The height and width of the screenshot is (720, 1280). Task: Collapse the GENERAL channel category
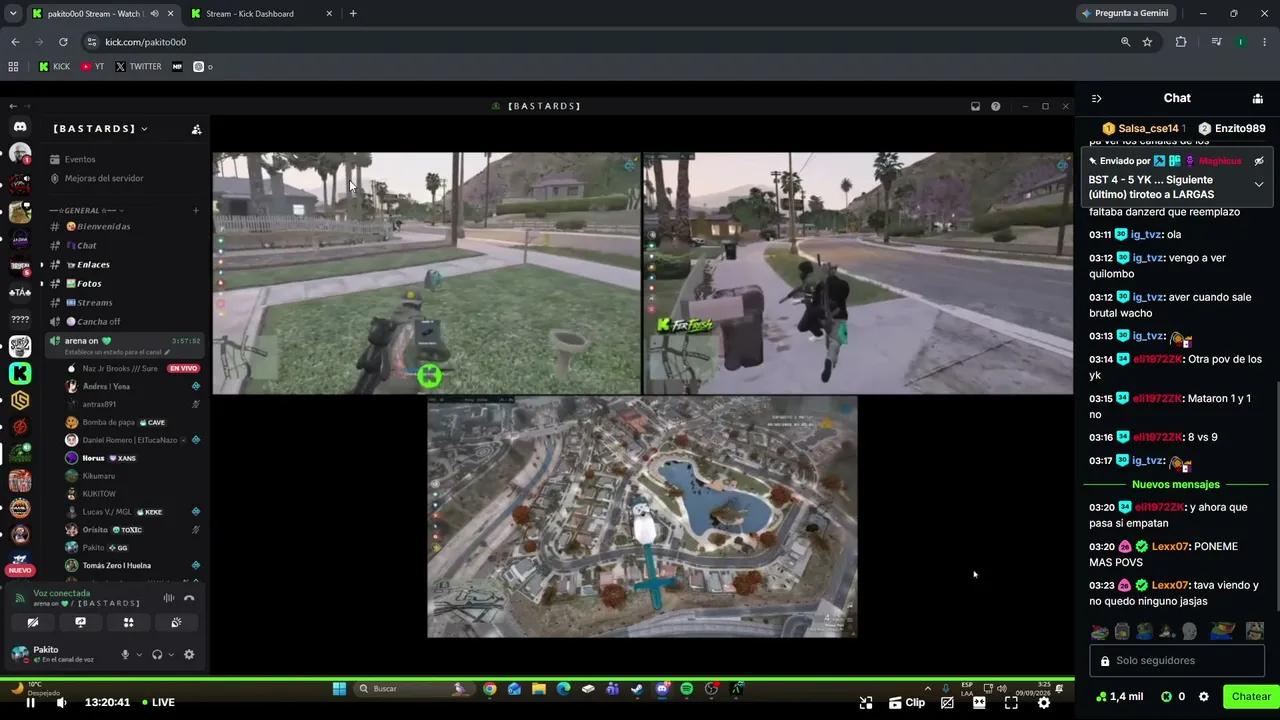point(85,211)
